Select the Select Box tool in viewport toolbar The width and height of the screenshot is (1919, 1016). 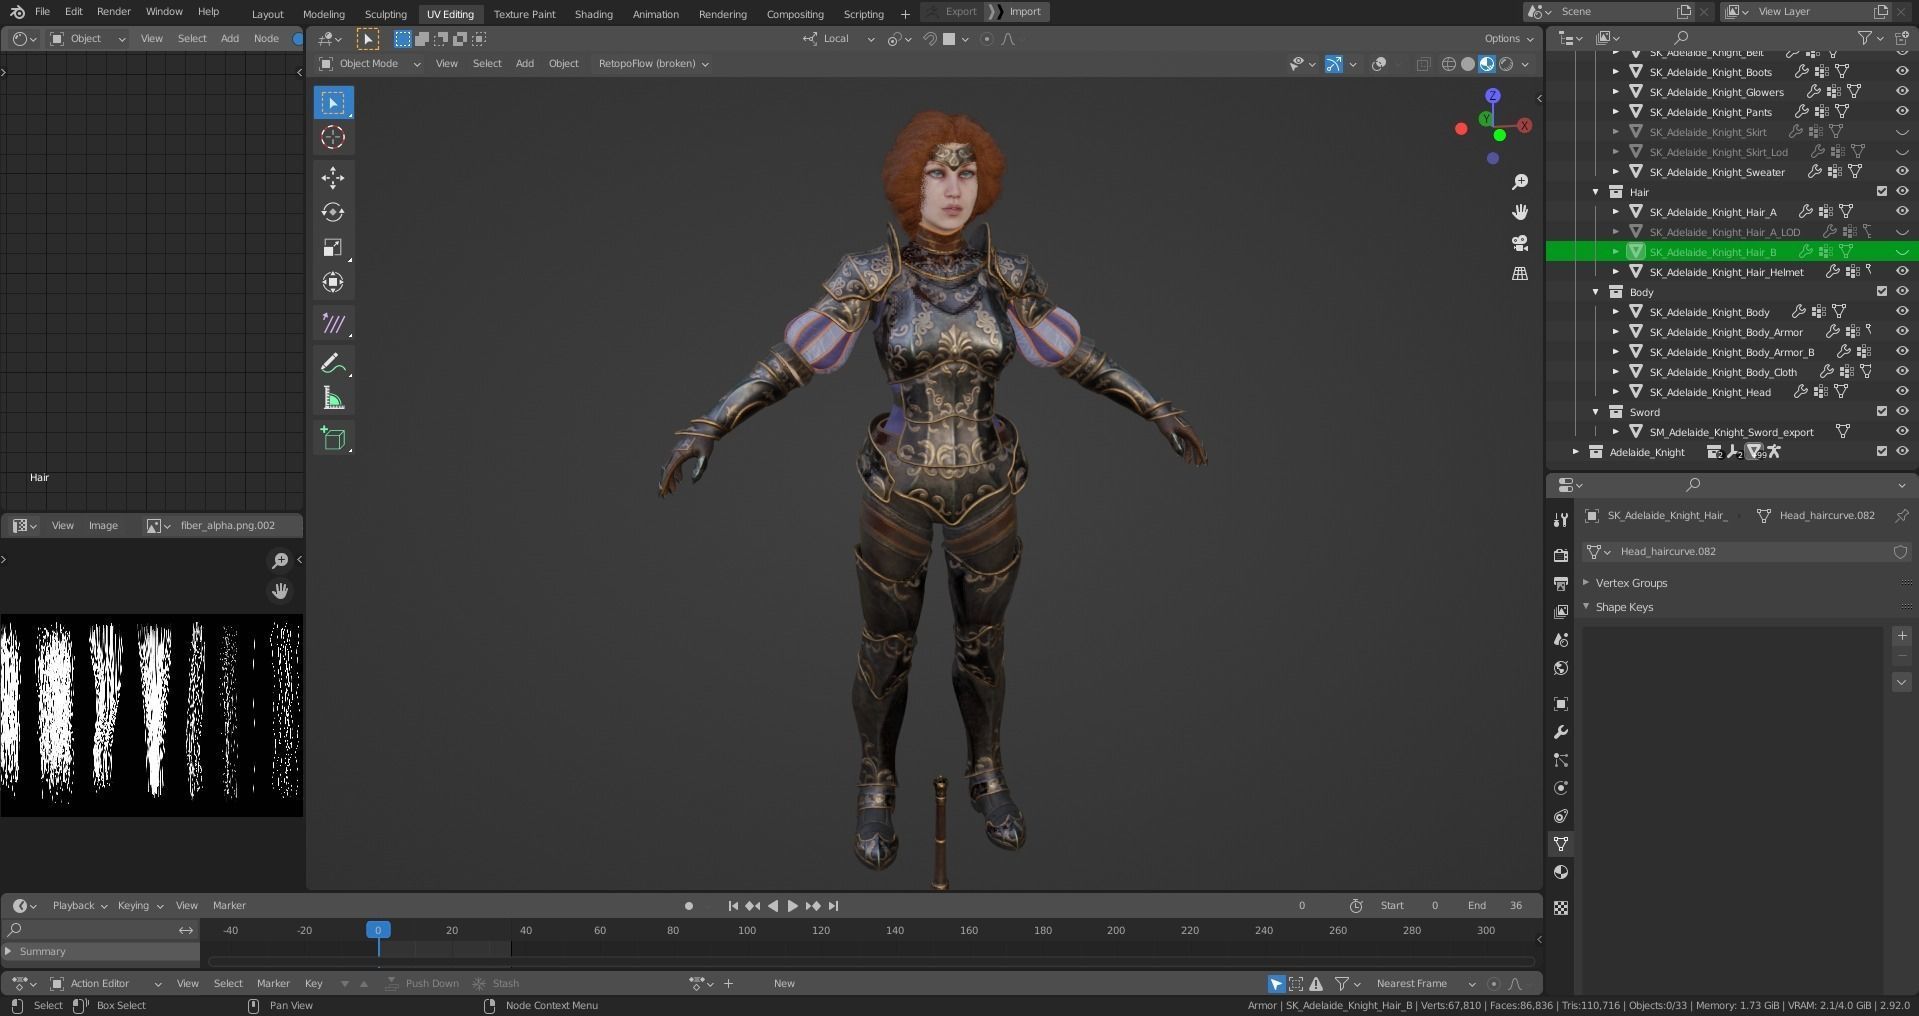point(333,103)
